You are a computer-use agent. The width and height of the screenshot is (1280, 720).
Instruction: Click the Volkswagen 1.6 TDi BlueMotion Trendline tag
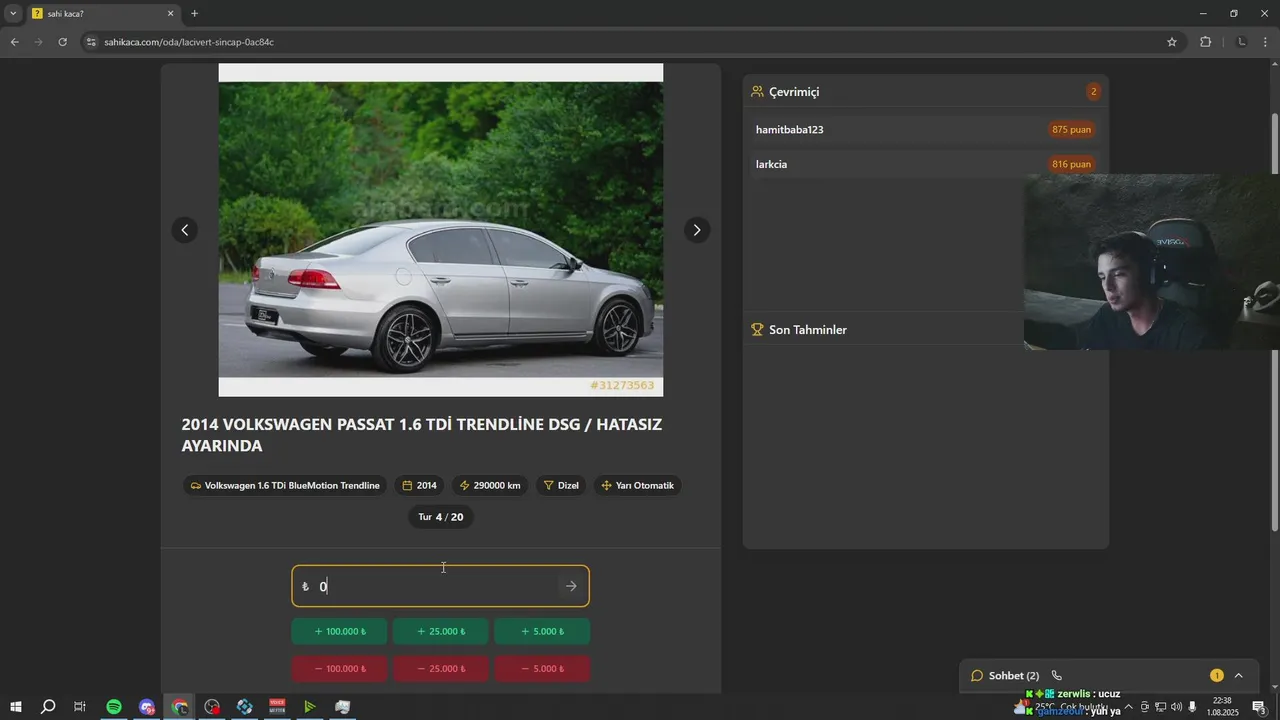[x=285, y=485]
